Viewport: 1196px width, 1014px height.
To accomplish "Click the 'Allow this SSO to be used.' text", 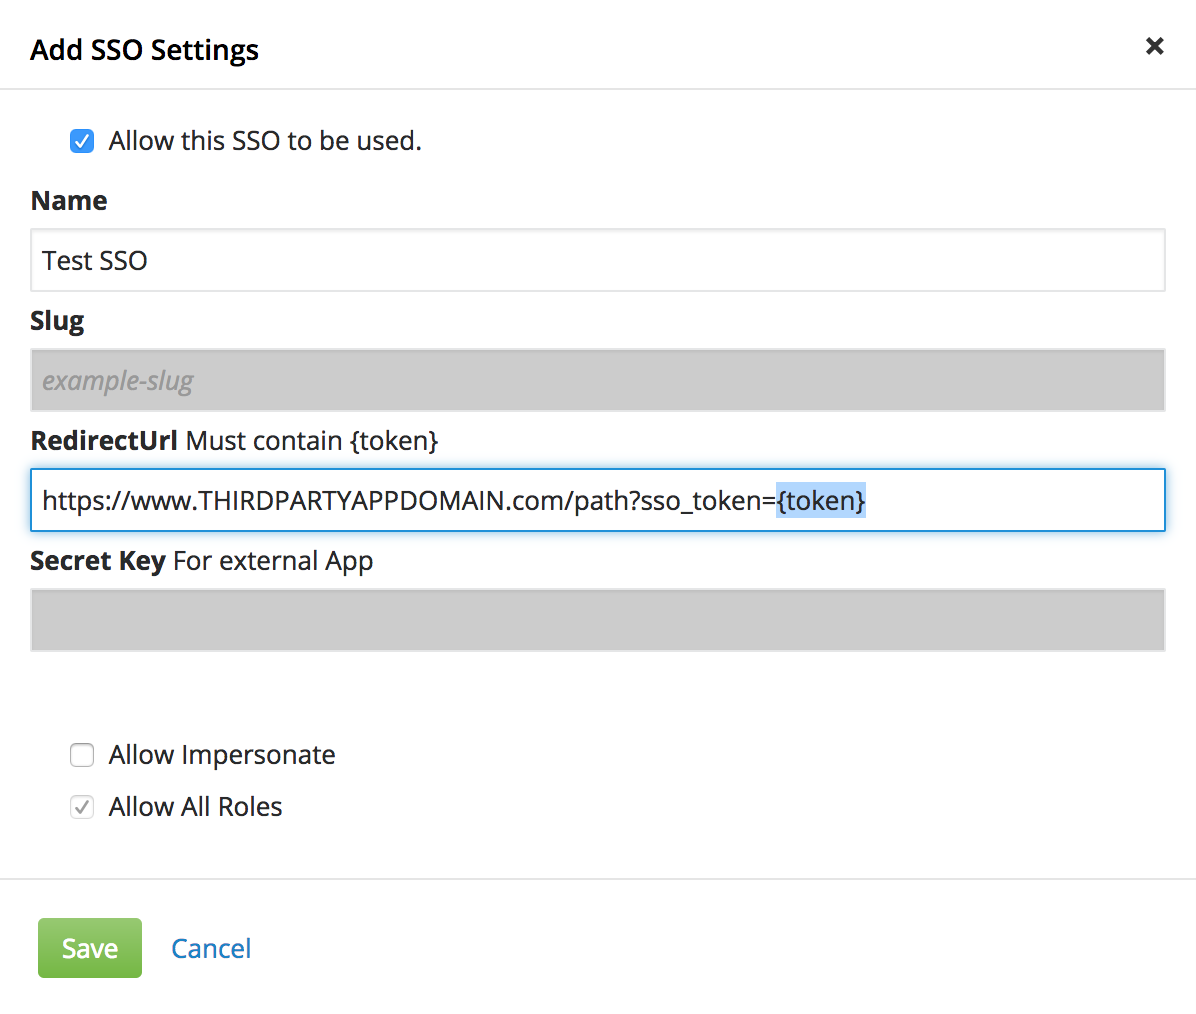I will coord(265,141).
